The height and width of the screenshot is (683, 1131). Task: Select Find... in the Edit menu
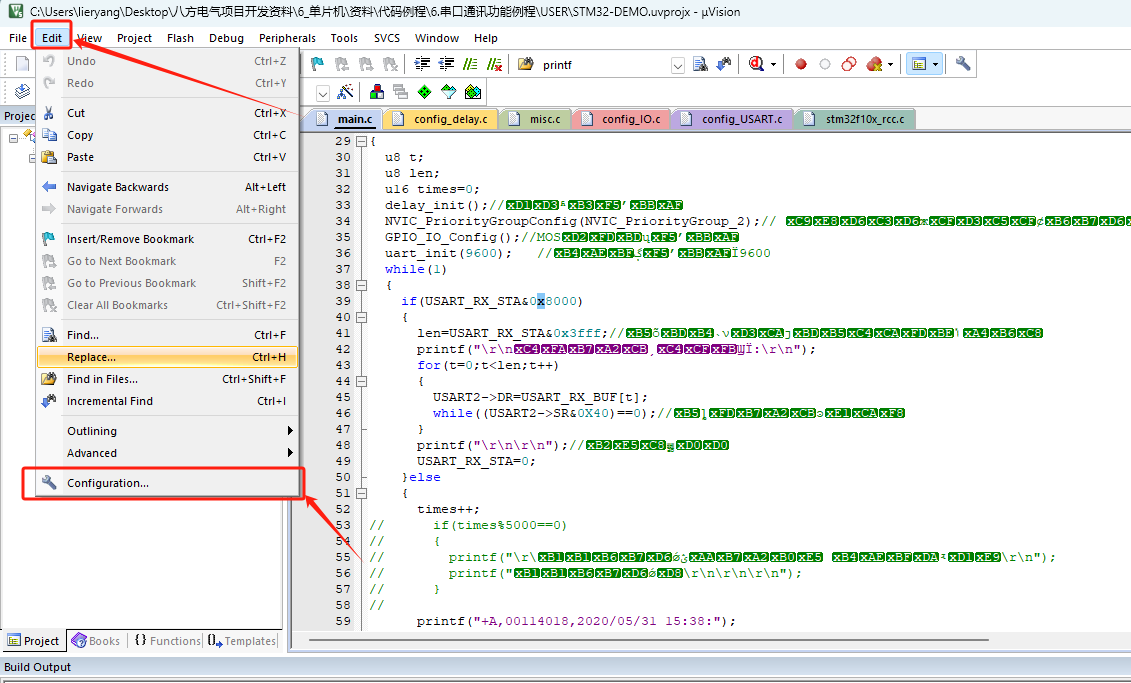167,335
